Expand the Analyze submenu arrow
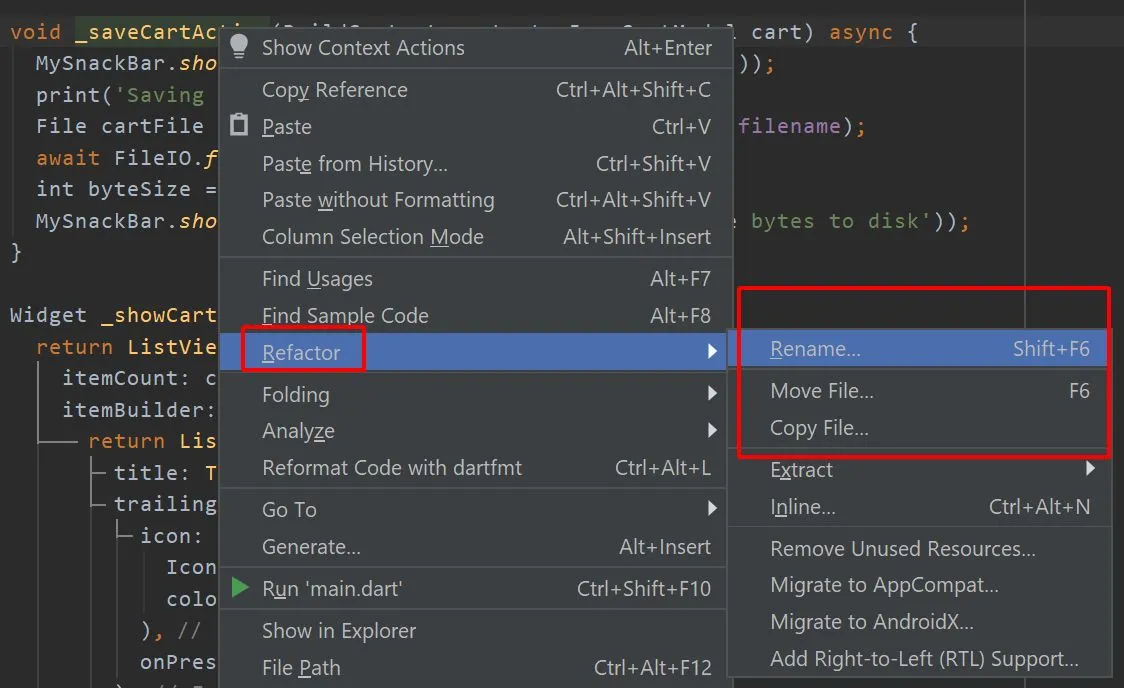 pyautogui.click(x=712, y=431)
